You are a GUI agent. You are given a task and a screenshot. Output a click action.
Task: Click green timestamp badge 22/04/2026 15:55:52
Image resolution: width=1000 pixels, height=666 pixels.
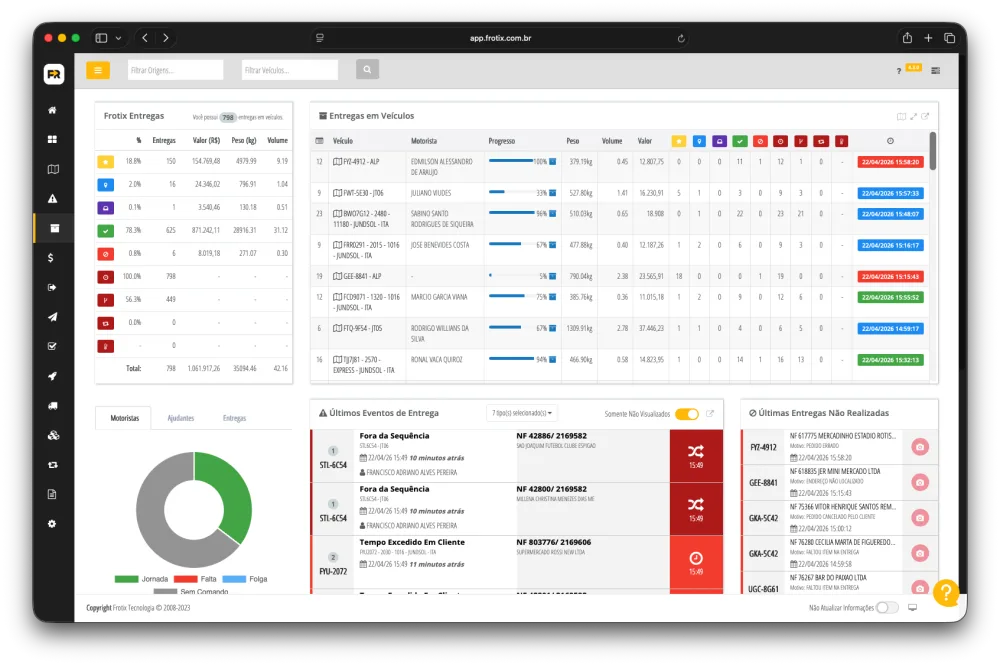[x=890, y=297]
